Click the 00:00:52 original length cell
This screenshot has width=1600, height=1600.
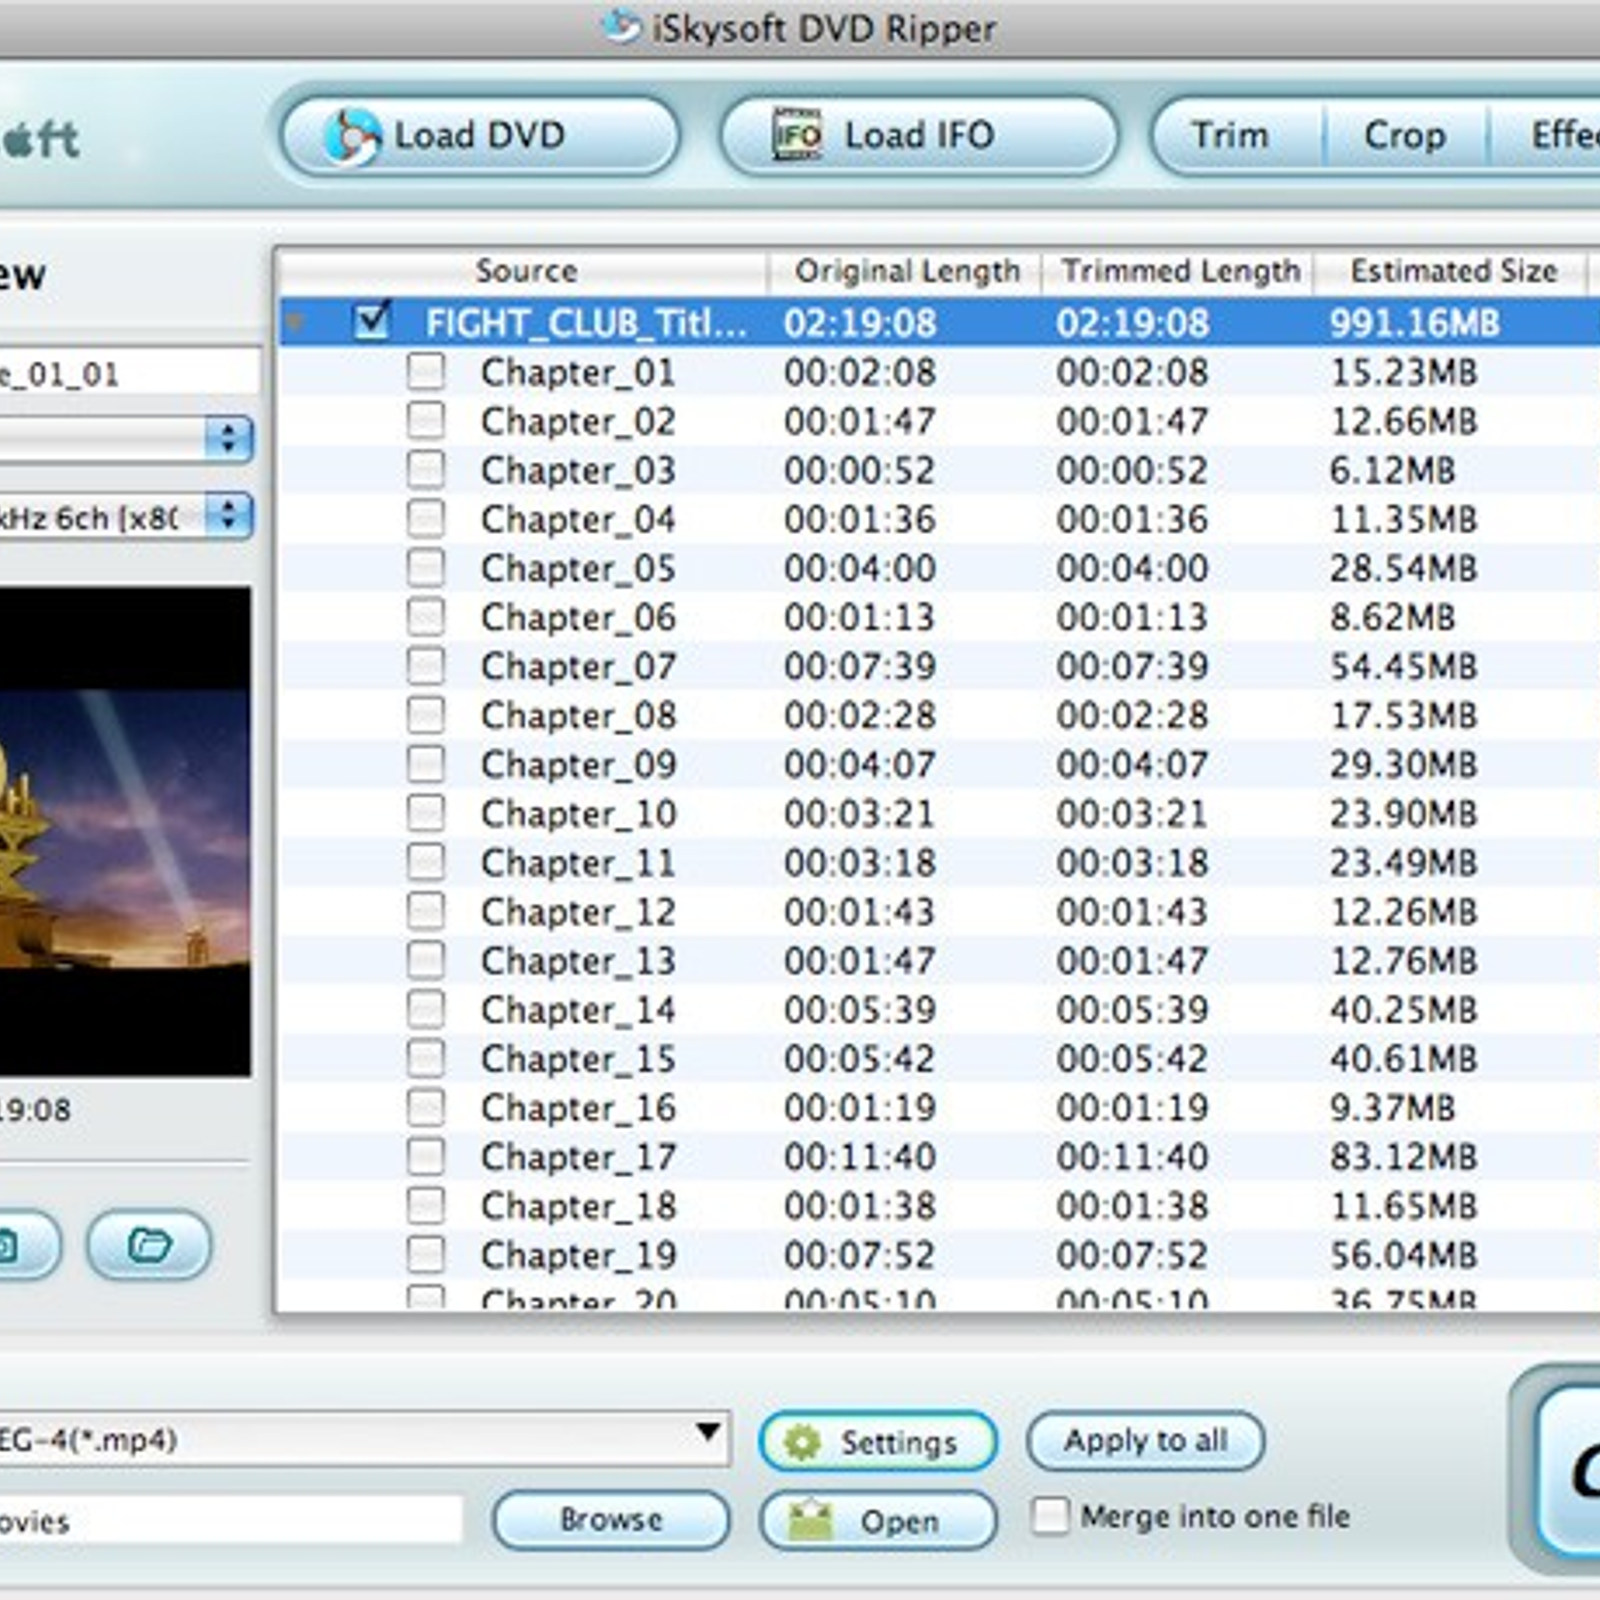(x=859, y=470)
